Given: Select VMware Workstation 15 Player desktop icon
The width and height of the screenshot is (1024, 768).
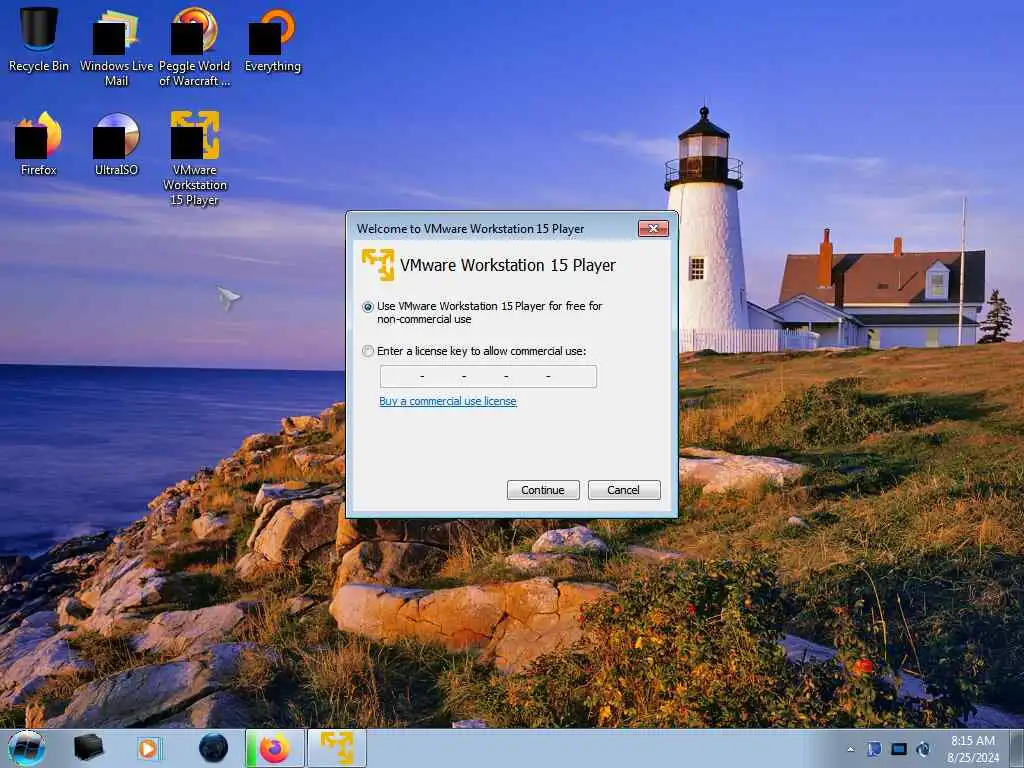Looking at the screenshot, I should 195,158.
